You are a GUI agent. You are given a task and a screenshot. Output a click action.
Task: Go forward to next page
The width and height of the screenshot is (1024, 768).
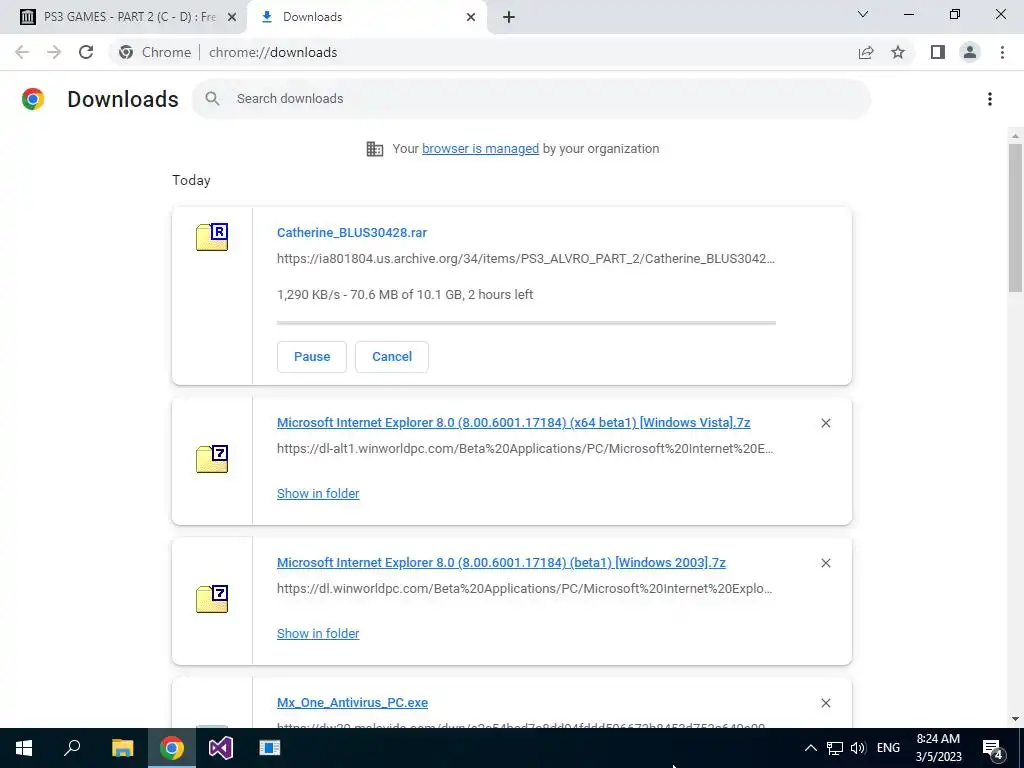pos(54,52)
